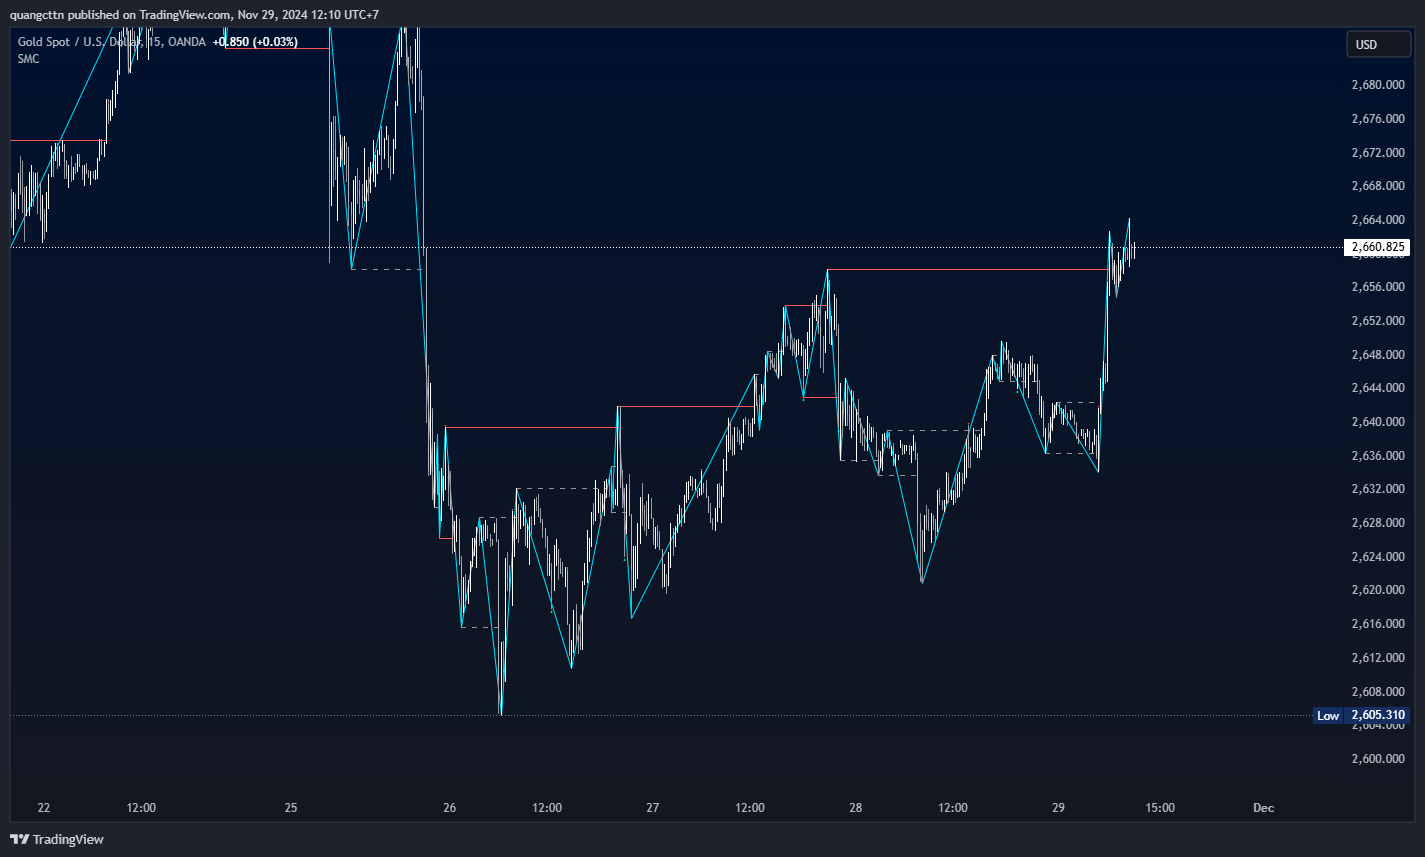Click the 2,632.000 price axis label
Image resolution: width=1425 pixels, height=857 pixels.
tap(1378, 489)
